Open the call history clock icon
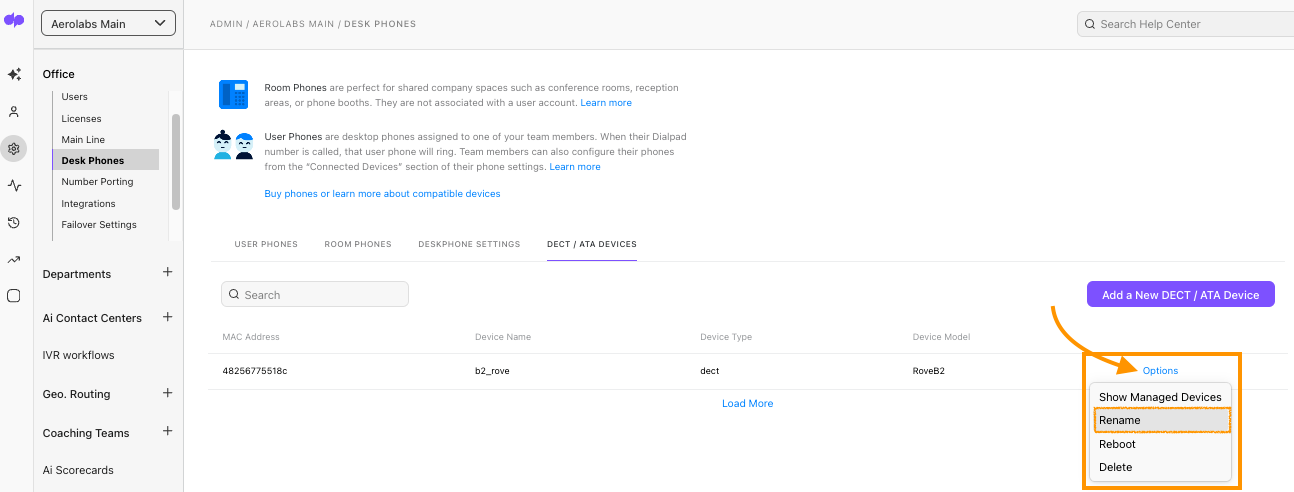The width and height of the screenshot is (1294, 492). (x=14, y=222)
